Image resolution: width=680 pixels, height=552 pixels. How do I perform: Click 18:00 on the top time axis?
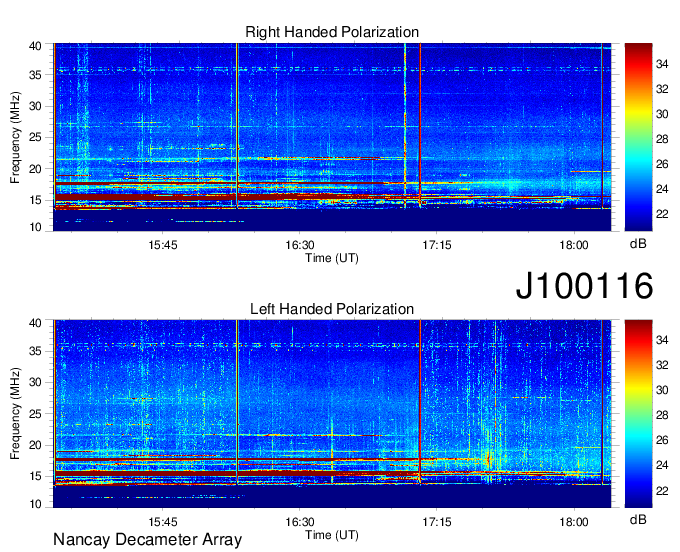coord(574,245)
